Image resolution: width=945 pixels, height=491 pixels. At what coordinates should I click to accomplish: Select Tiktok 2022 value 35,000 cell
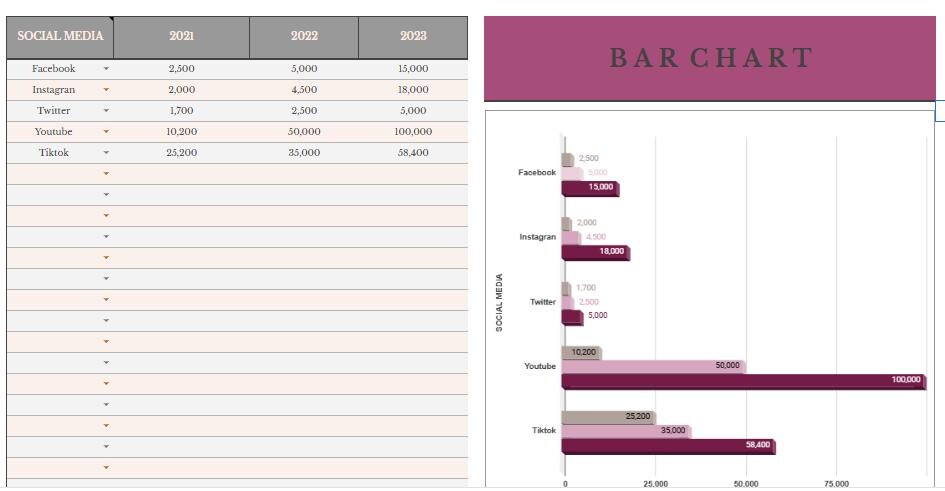tap(304, 153)
